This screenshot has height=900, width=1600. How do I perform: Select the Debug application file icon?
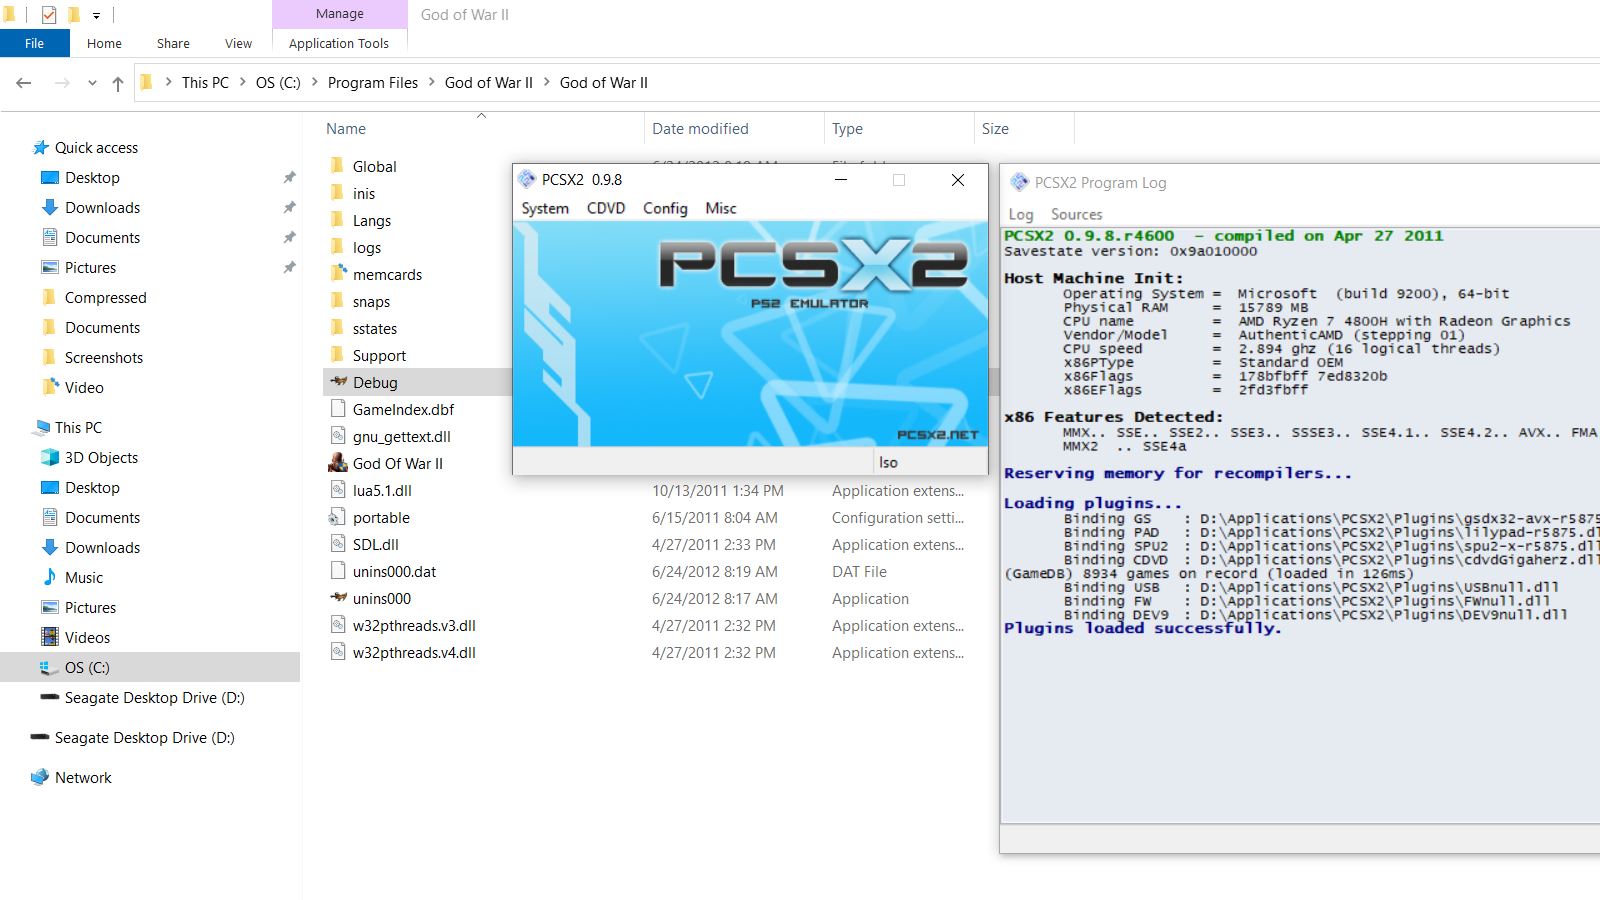click(x=338, y=382)
